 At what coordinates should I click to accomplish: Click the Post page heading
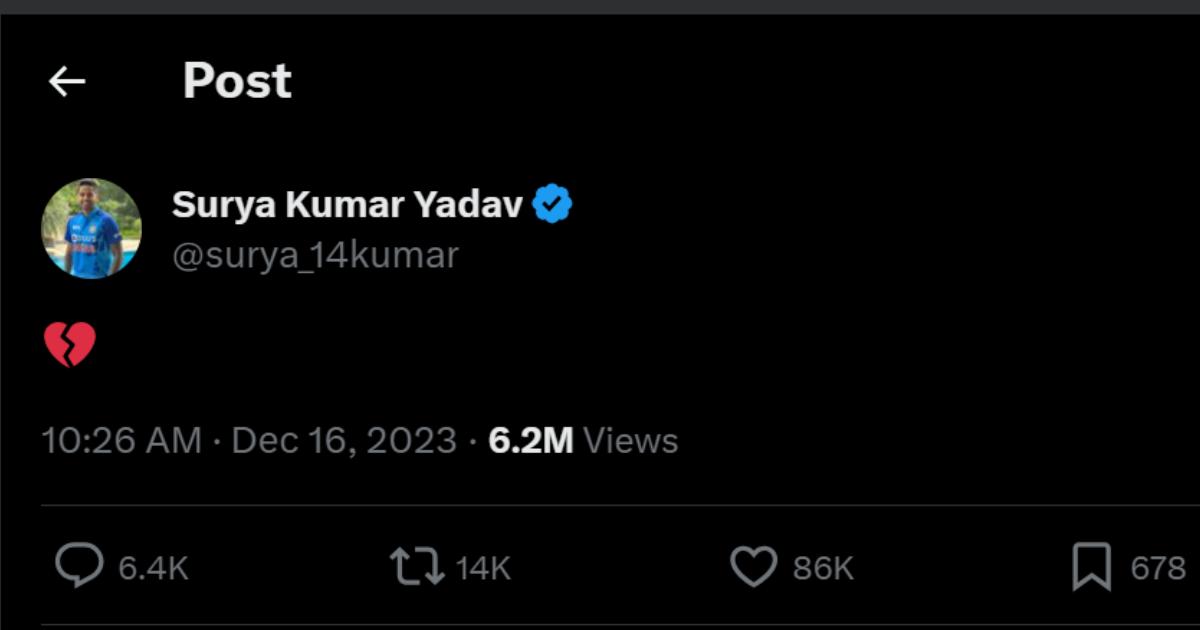pyautogui.click(x=237, y=82)
